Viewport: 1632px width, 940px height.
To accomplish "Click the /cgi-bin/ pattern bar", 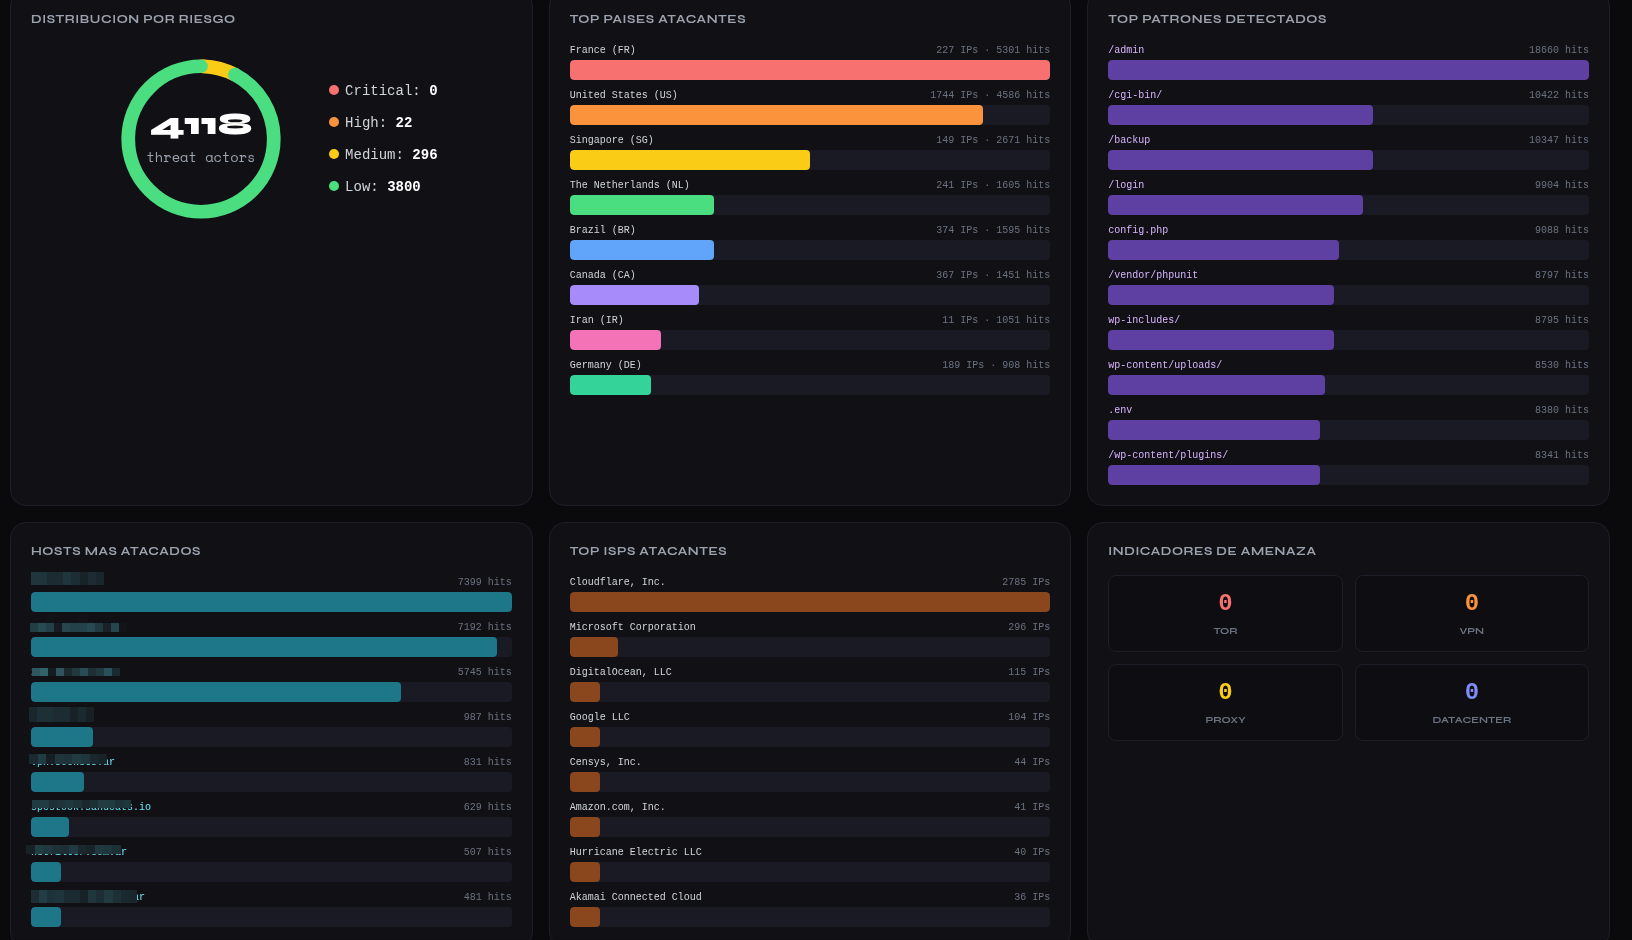I will click(x=1240, y=115).
